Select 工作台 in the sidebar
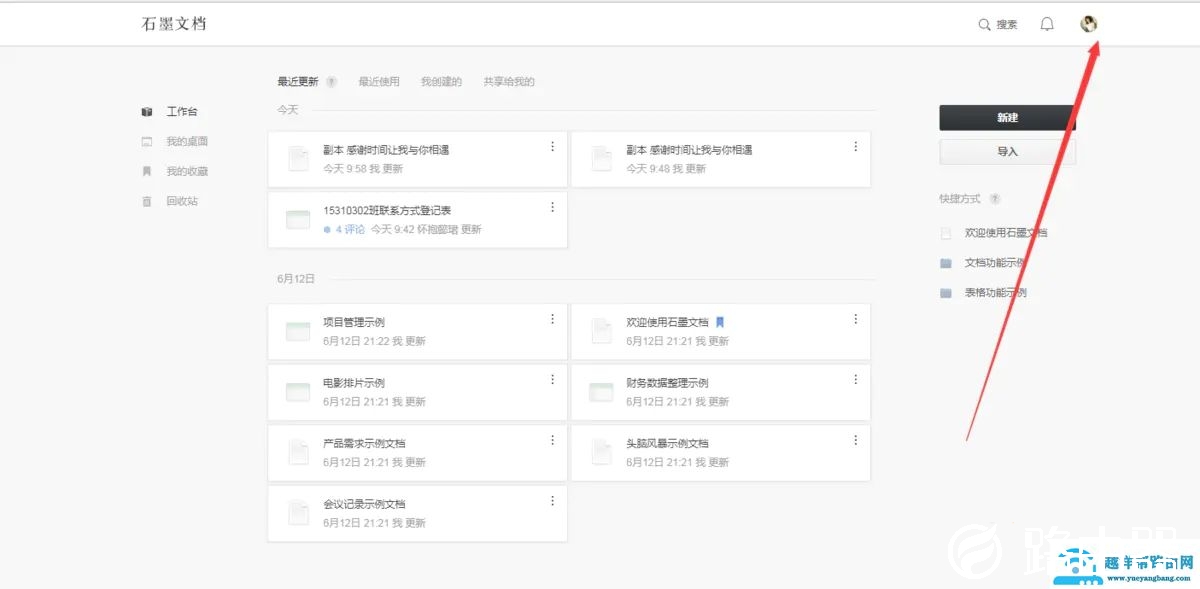Image resolution: width=1200 pixels, height=589 pixels. coord(182,111)
